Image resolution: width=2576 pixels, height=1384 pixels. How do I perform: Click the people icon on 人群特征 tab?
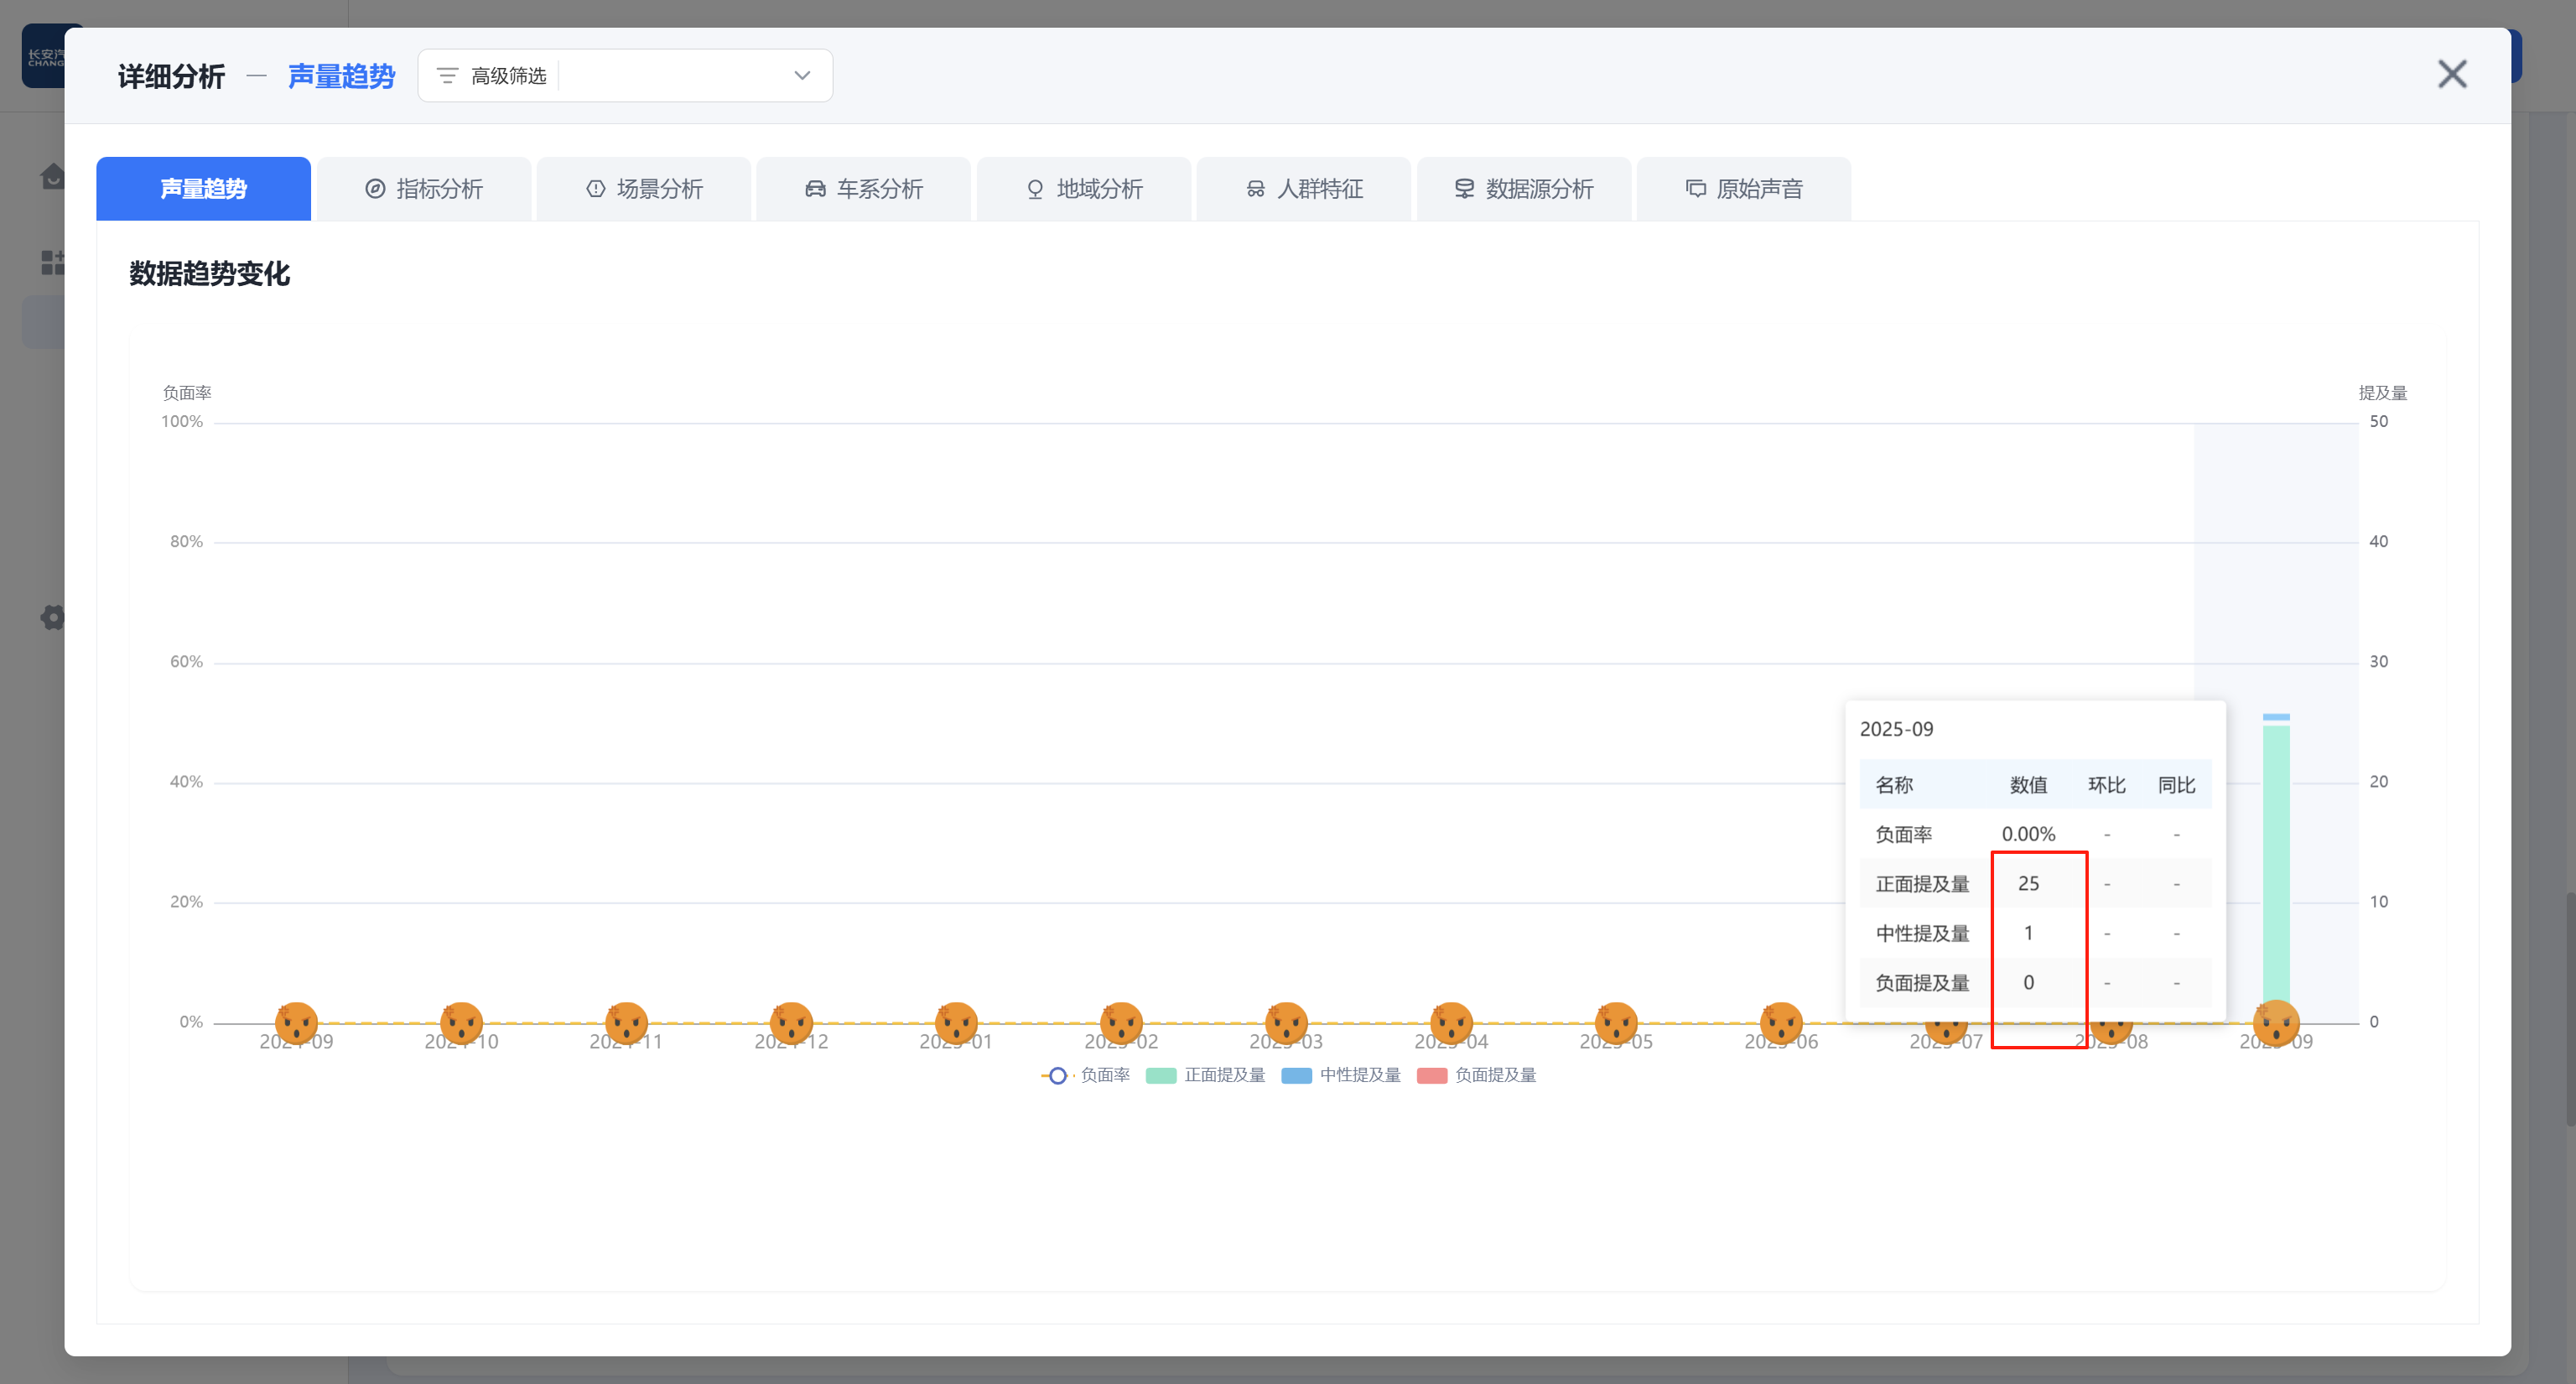coord(1255,189)
